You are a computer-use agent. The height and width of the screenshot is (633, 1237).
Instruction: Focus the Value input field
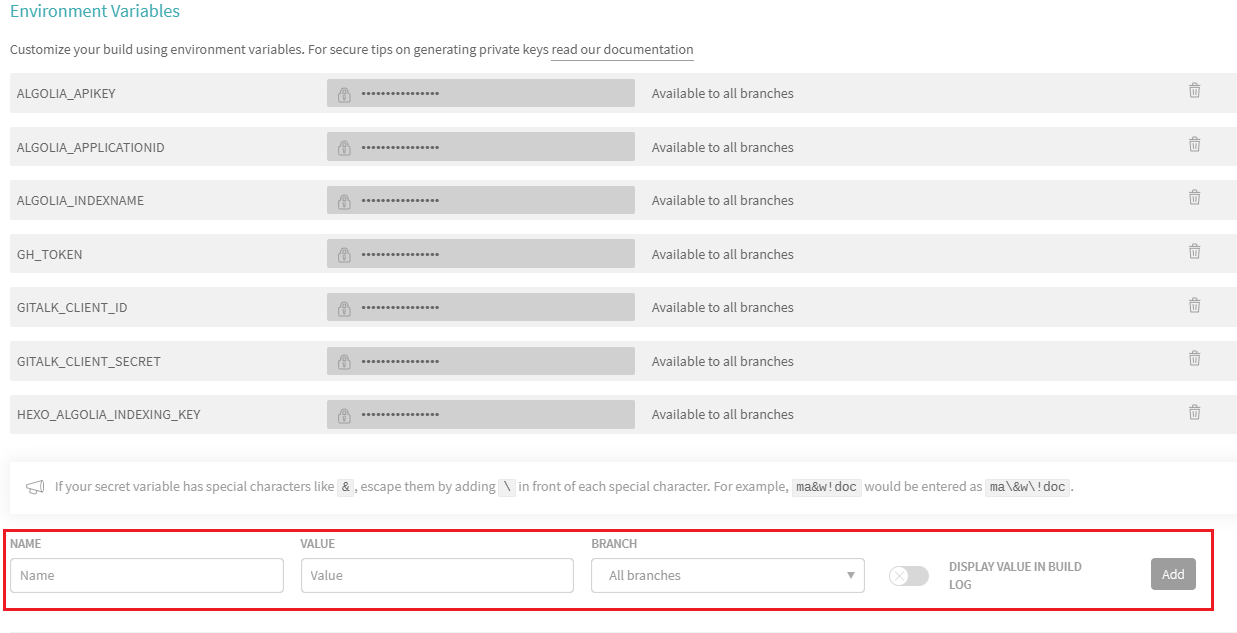[x=437, y=576]
